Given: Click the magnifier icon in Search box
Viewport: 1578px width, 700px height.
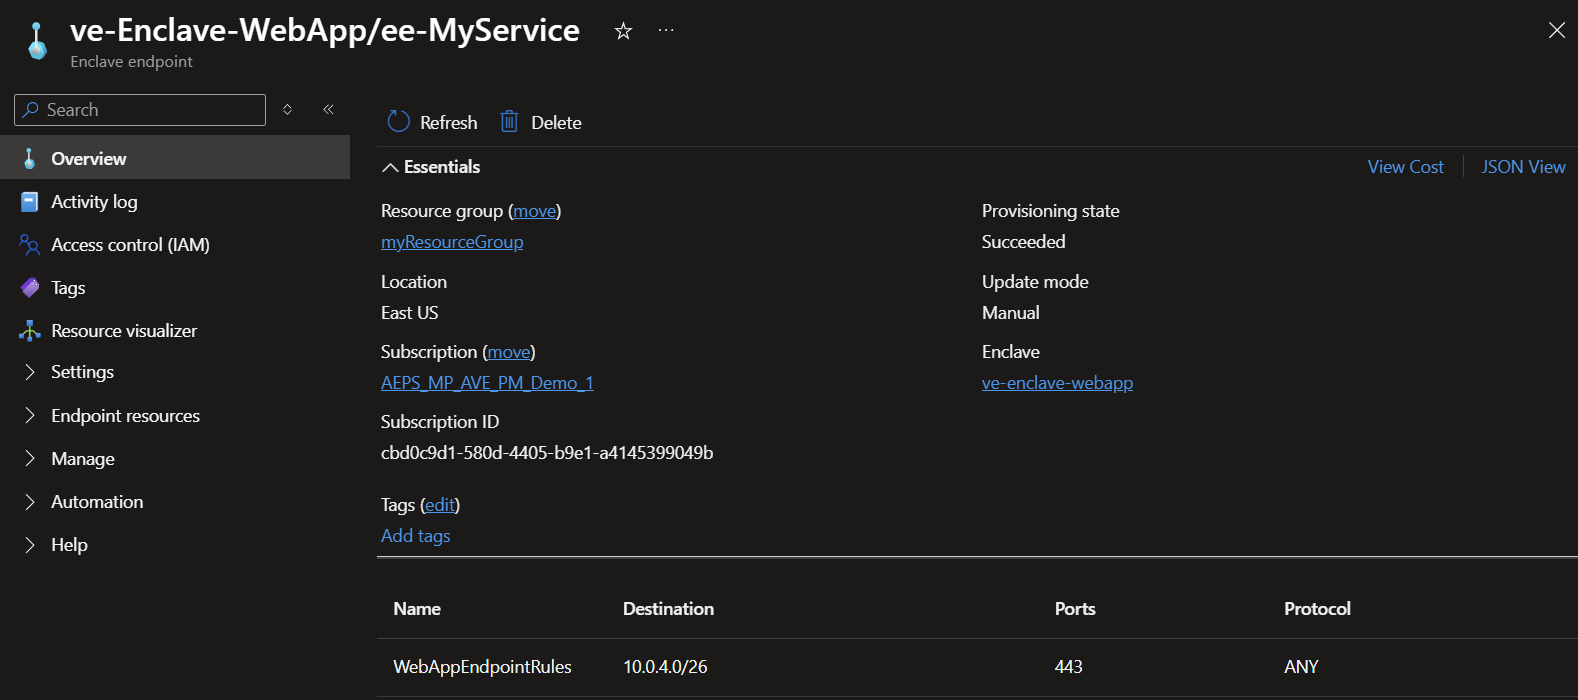Looking at the screenshot, I should click(x=31, y=110).
